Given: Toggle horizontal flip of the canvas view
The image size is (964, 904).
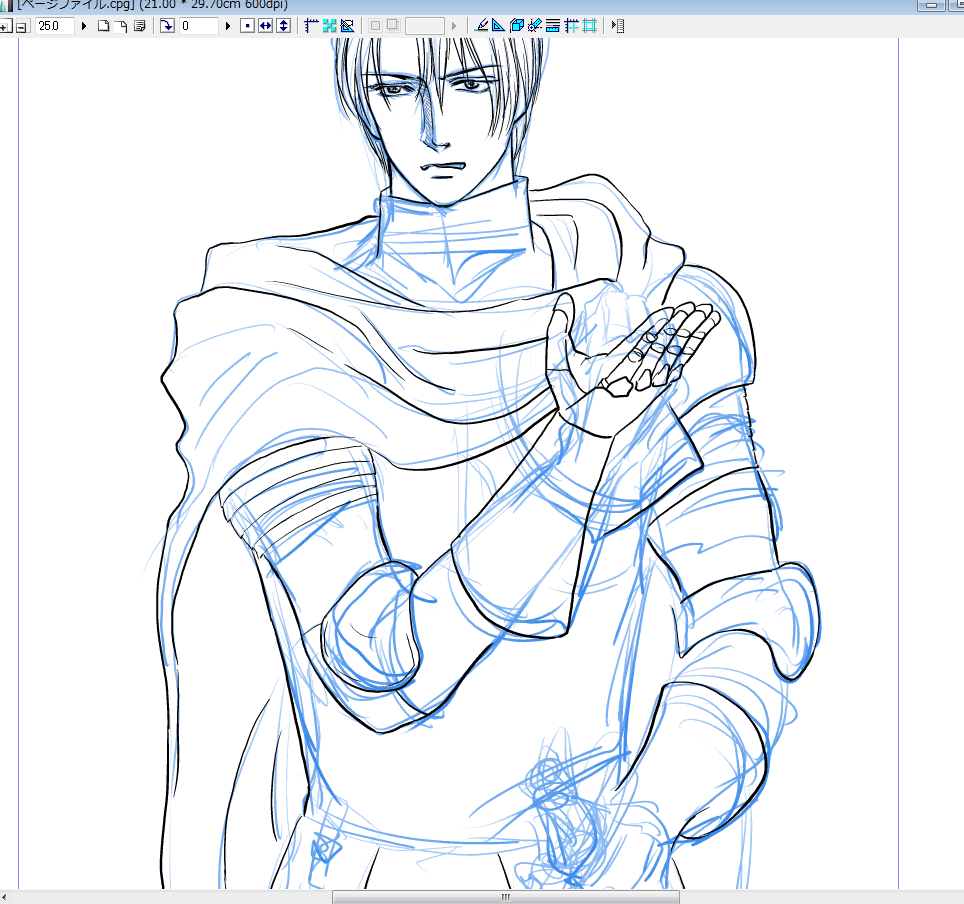Looking at the screenshot, I should point(265,26).
